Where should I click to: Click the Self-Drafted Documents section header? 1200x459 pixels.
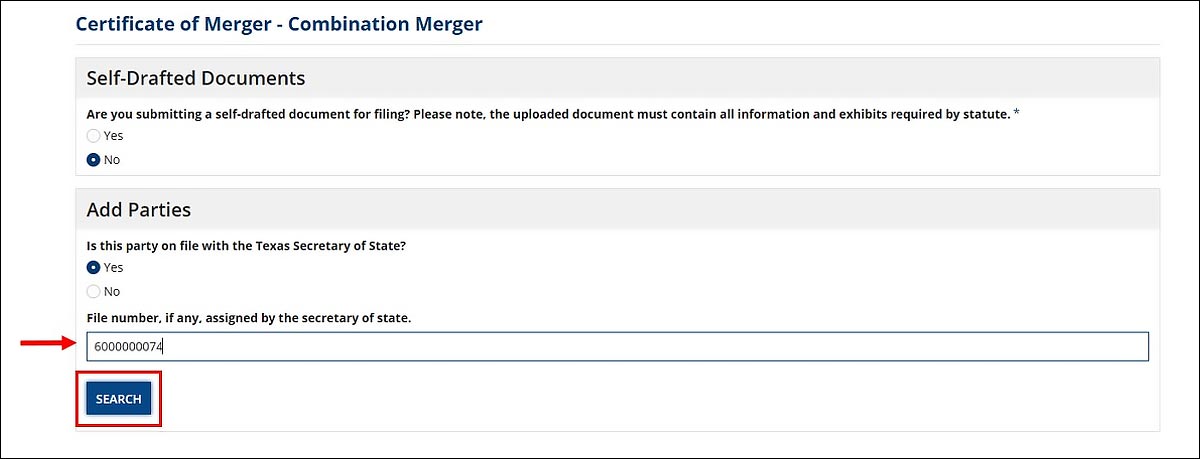tap(196, 78)
